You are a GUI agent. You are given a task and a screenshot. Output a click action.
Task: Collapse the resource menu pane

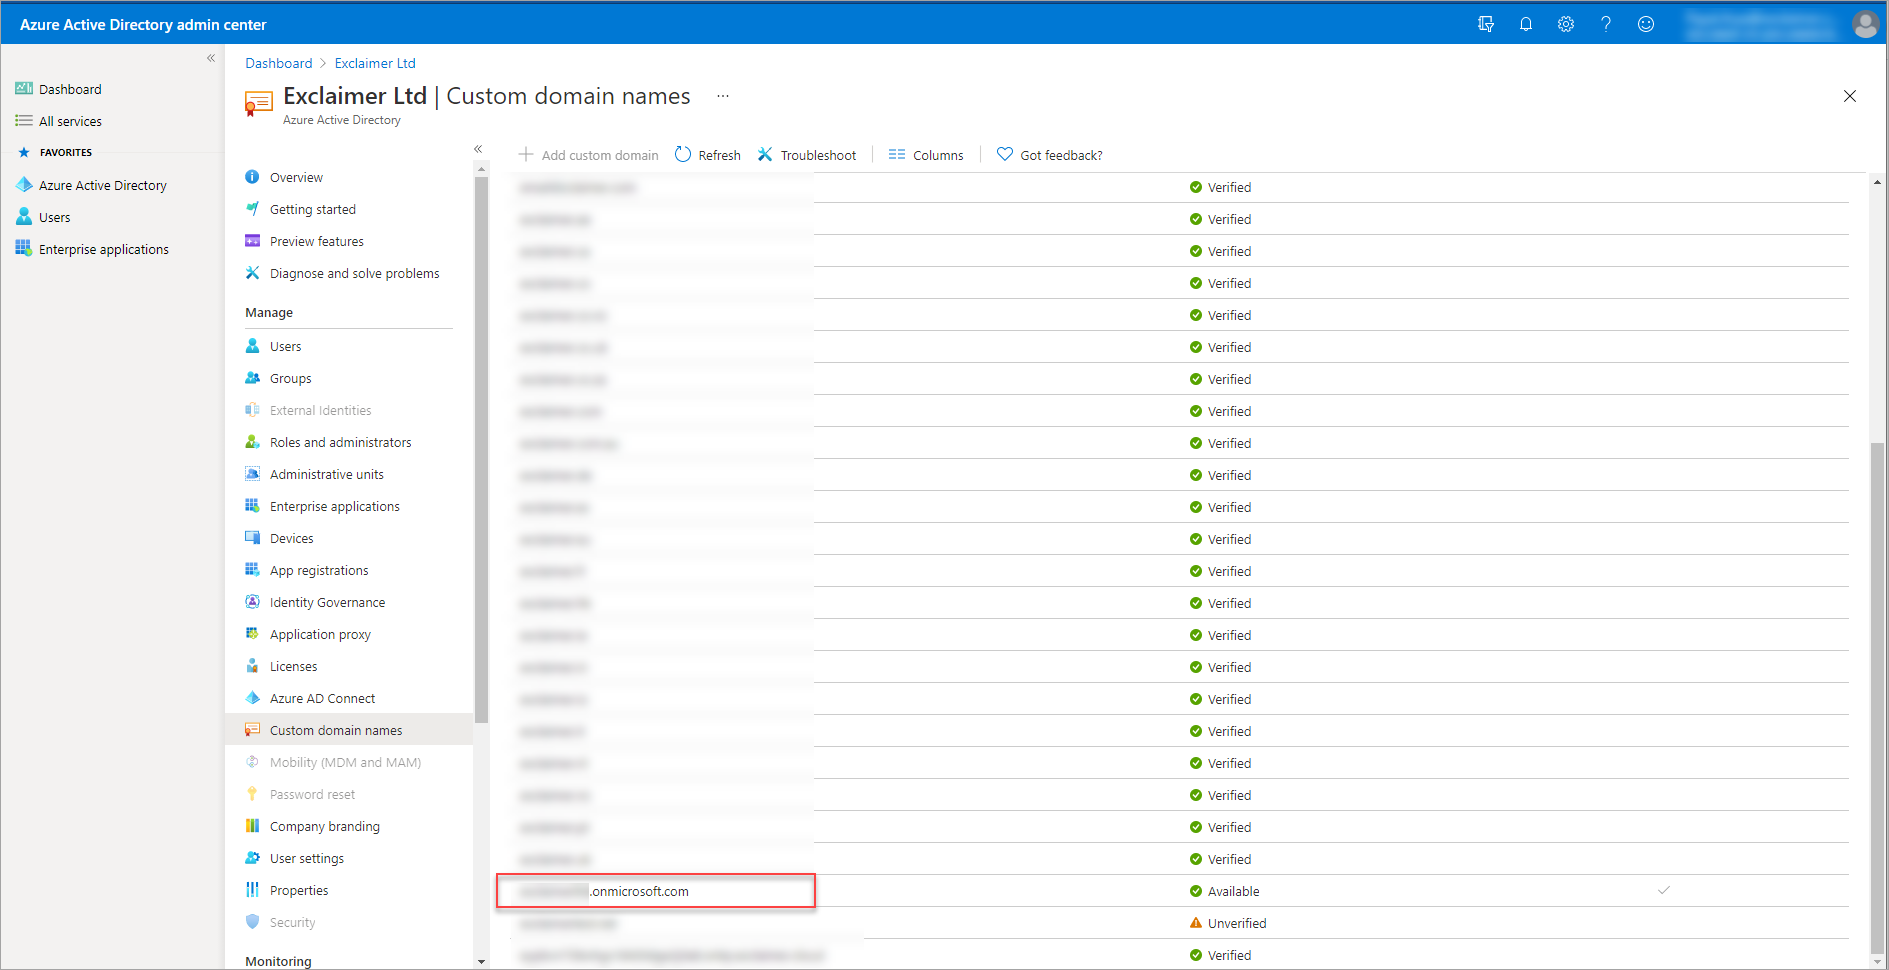coord(478,149)
